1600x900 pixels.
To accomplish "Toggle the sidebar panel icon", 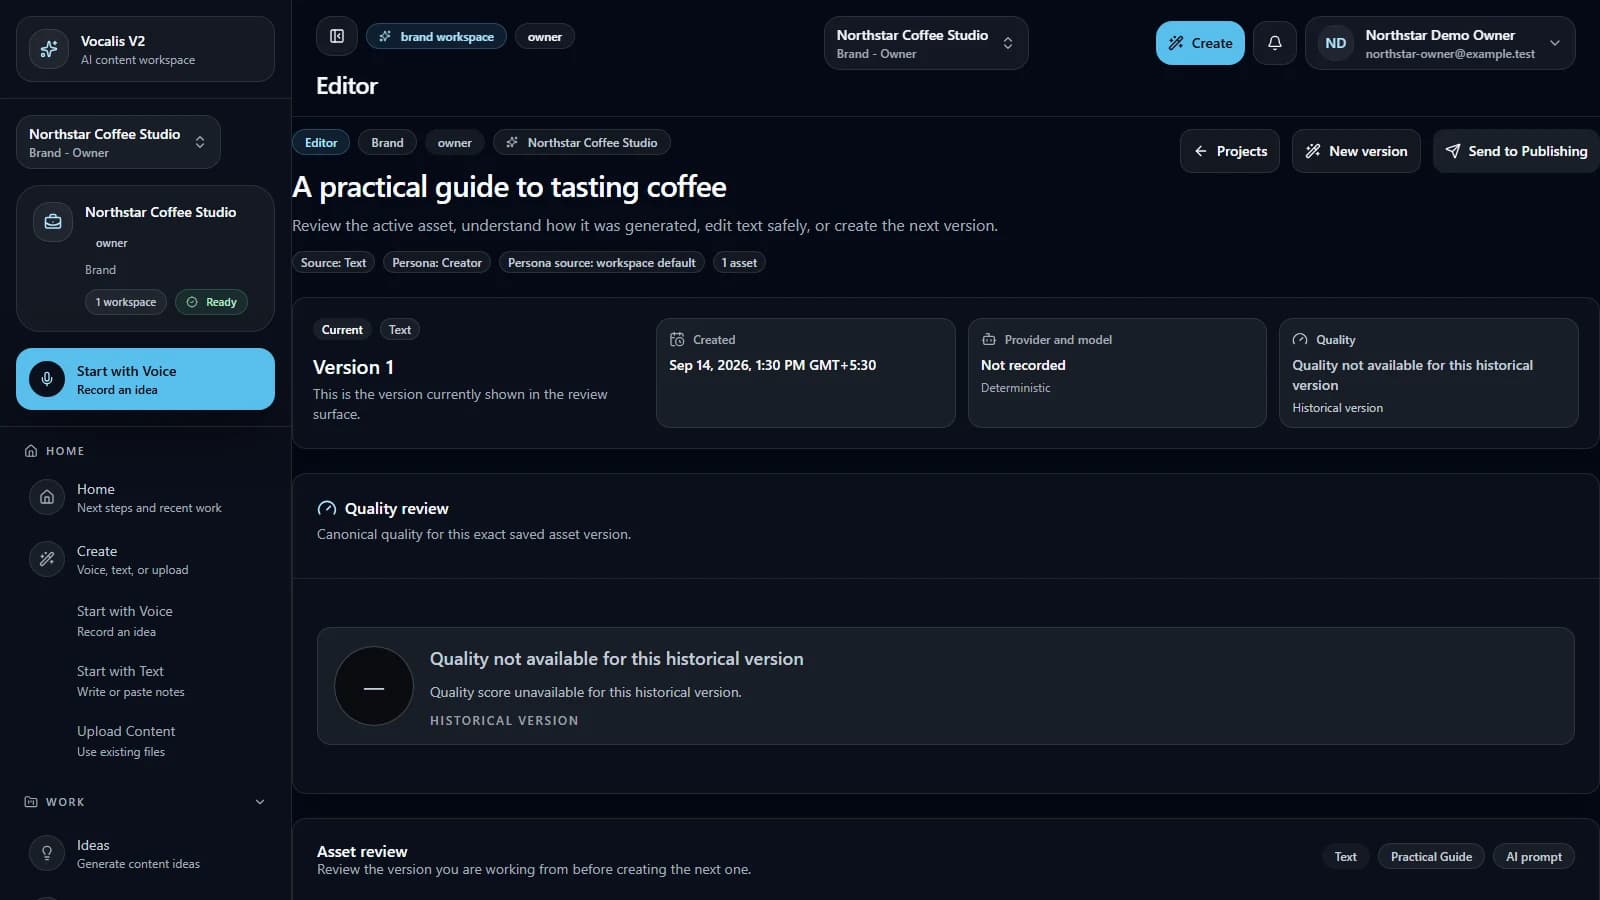I will (337, 36).
